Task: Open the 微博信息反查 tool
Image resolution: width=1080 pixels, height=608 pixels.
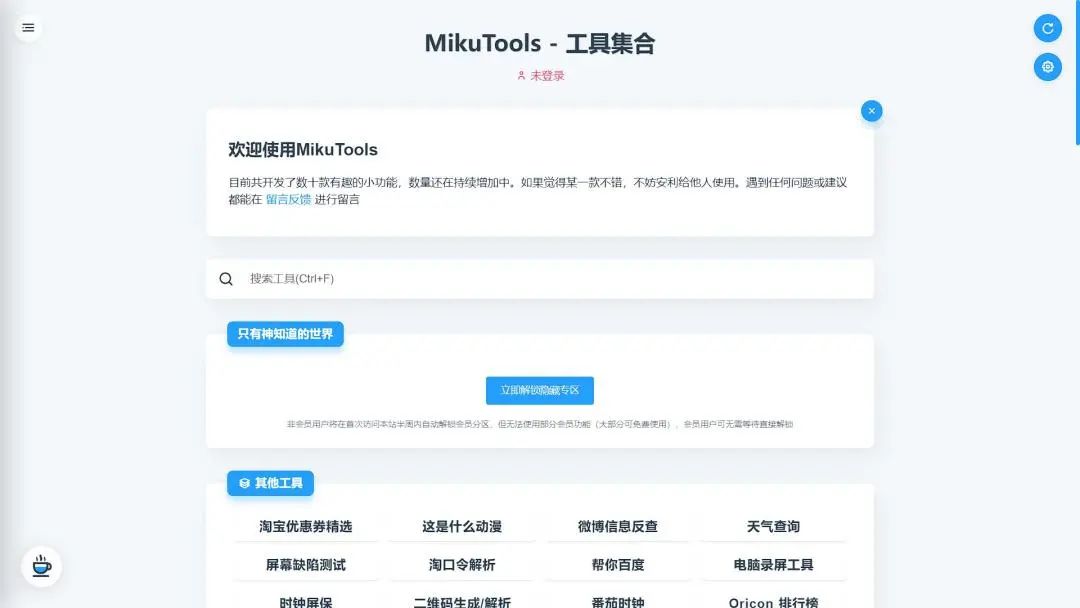Action: [618, 527]
